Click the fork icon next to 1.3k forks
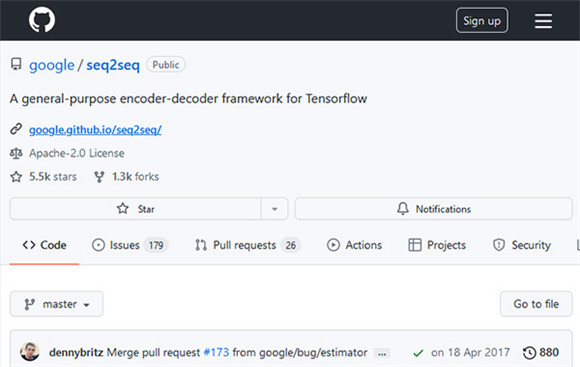The width and height of the screenshot is (580, 367). coord(99,177)
